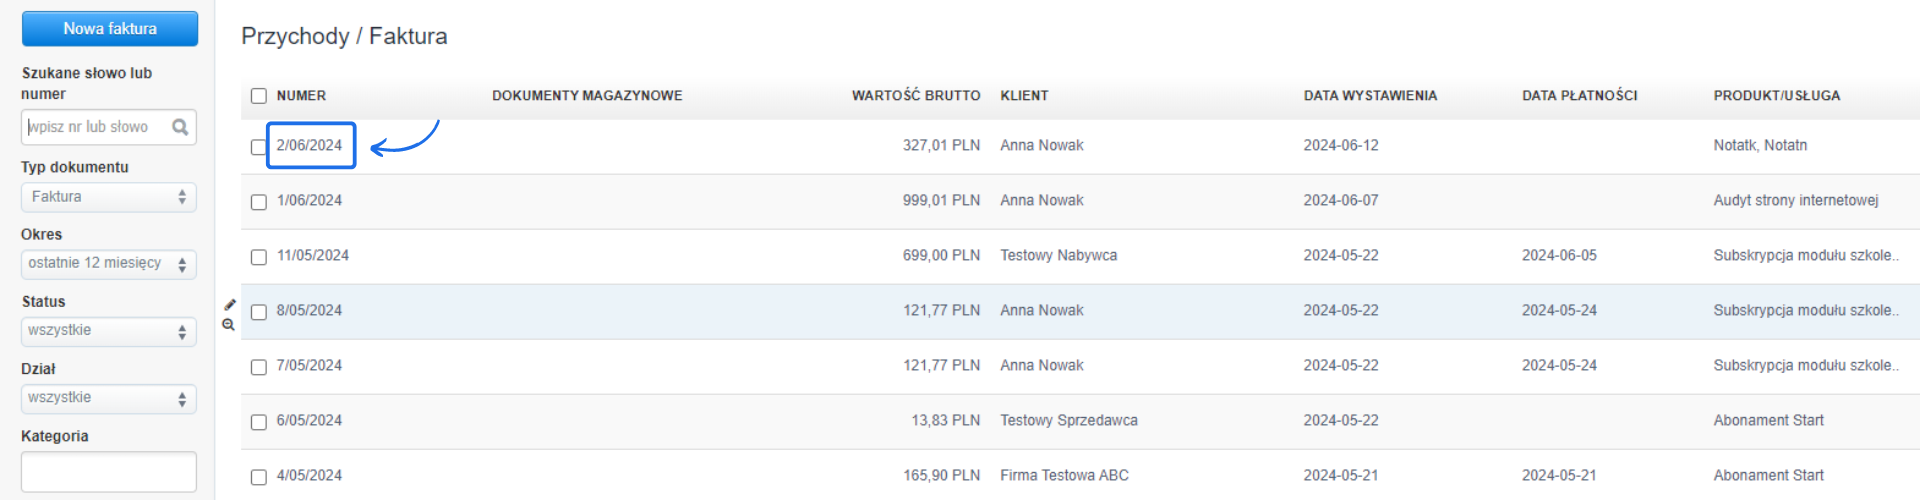The image size is (1920, 501).
Task: Sort by the KLIENT column header
Action: (1024, 96)
